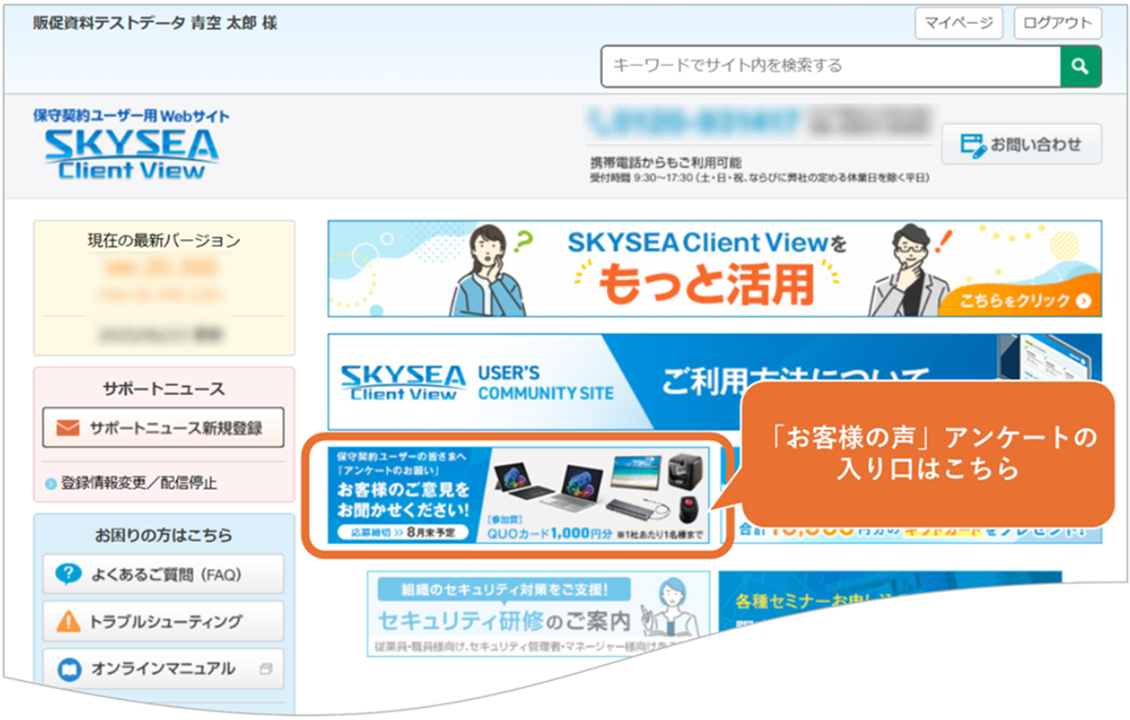The image size is (1130, 720).
Task: Click the book icon for online manual
Action: (x=69, y=670)
